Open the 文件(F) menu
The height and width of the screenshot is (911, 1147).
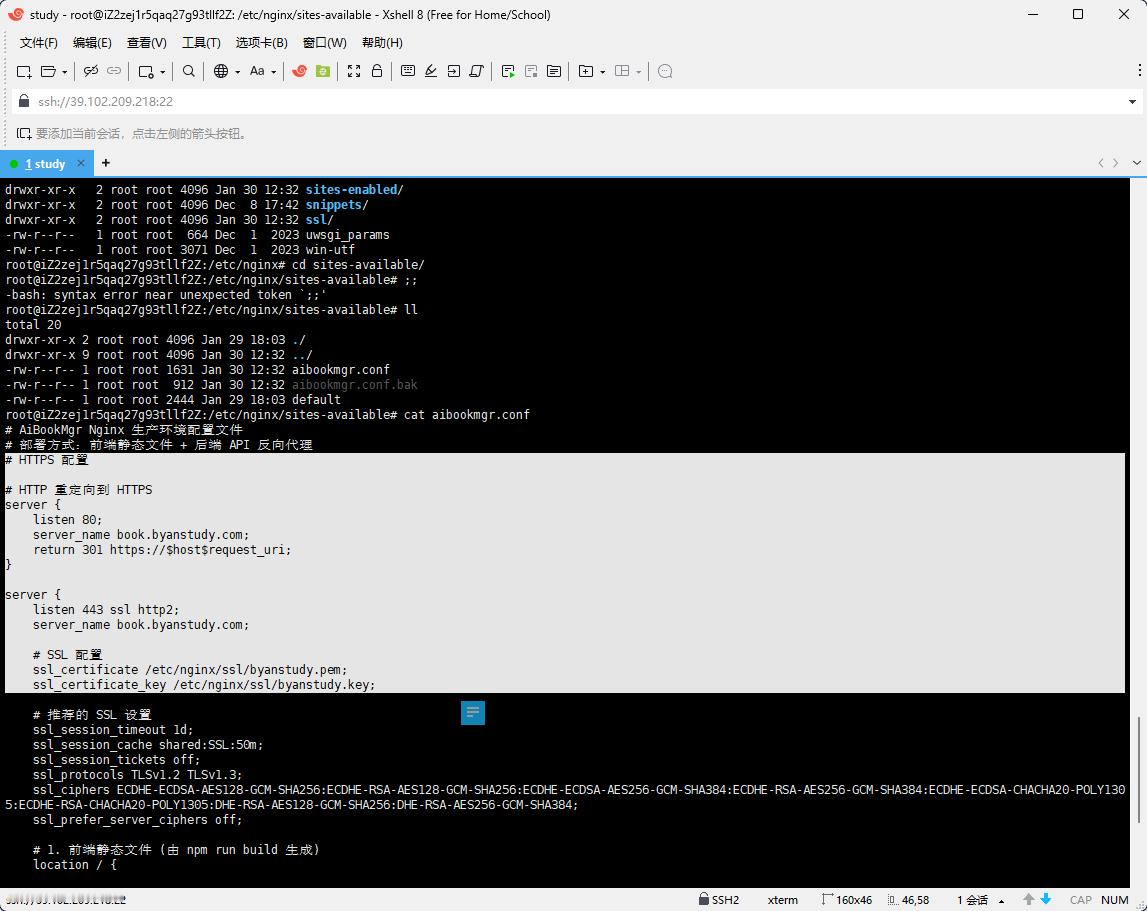(39, 42)
